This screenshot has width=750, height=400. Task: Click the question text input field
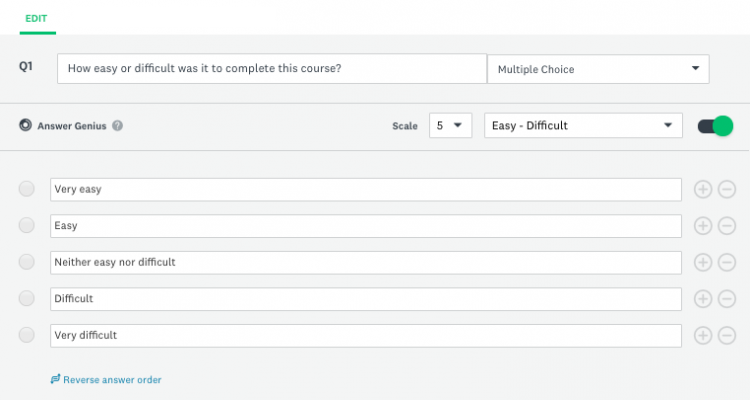tap(272, 69)
